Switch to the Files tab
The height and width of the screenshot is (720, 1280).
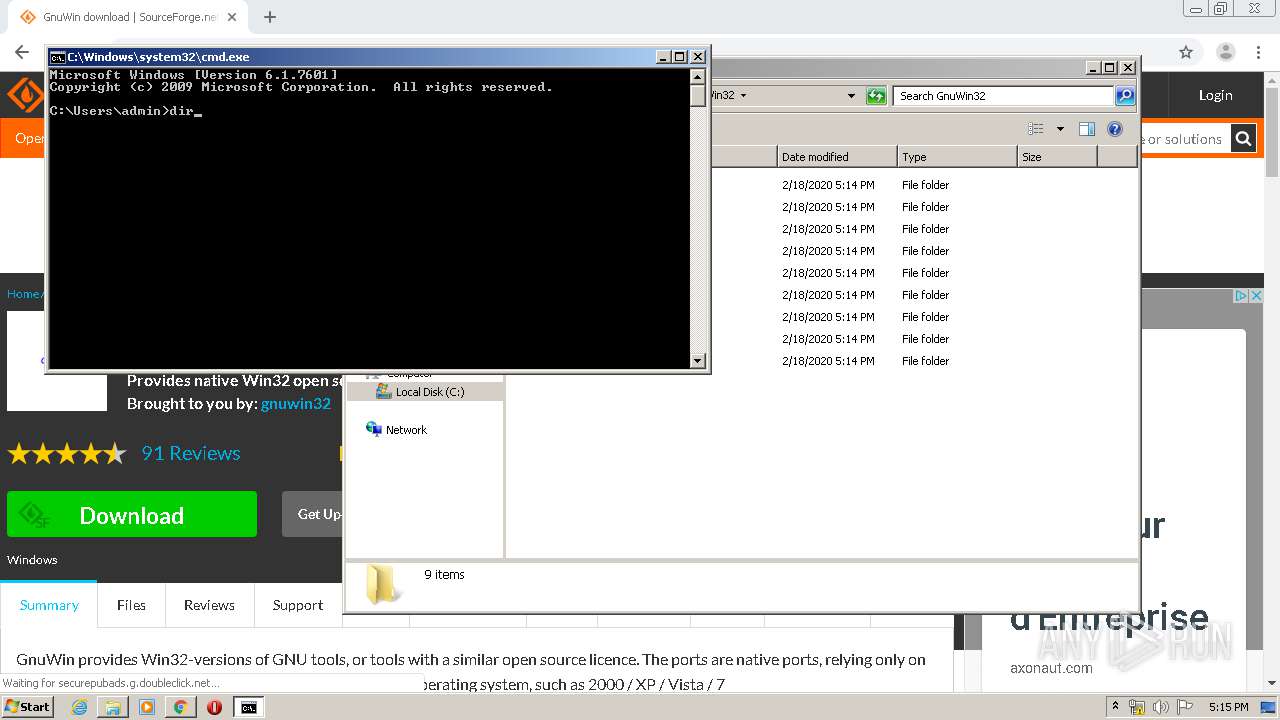pos(131,605)
